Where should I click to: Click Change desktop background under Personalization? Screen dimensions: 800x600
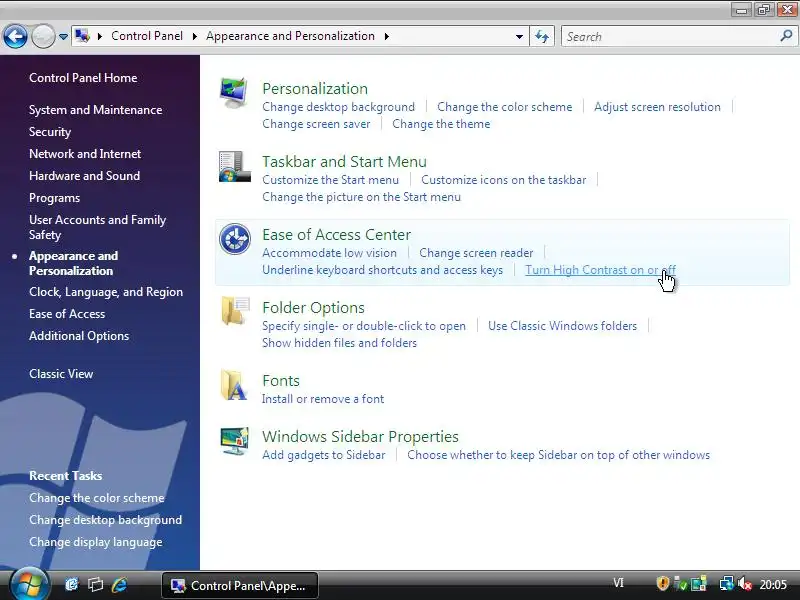pos(338,107)
